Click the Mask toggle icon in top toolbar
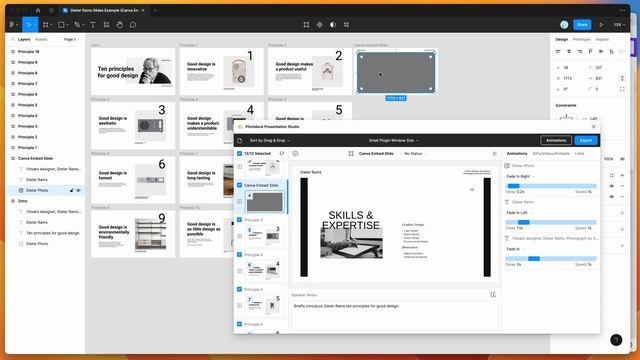Viewport: 640px width, 360px height. 333,25
